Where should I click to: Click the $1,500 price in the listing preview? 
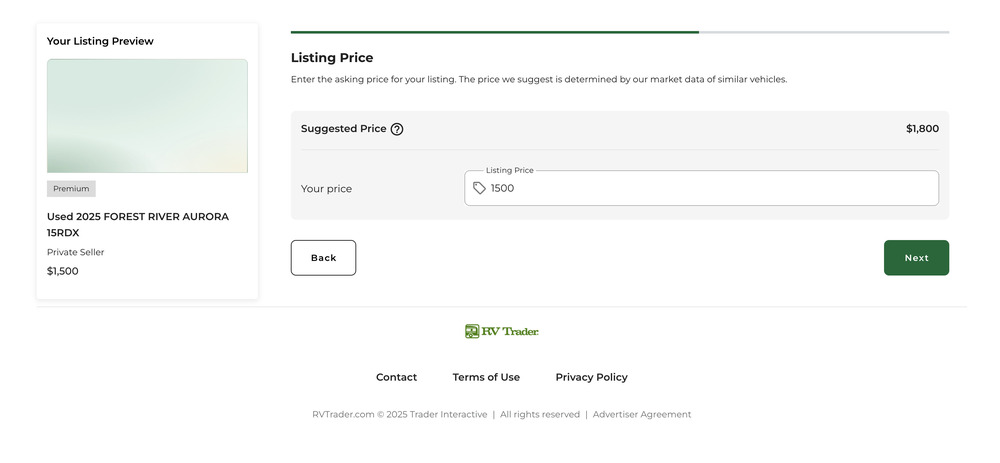(63, 271)
